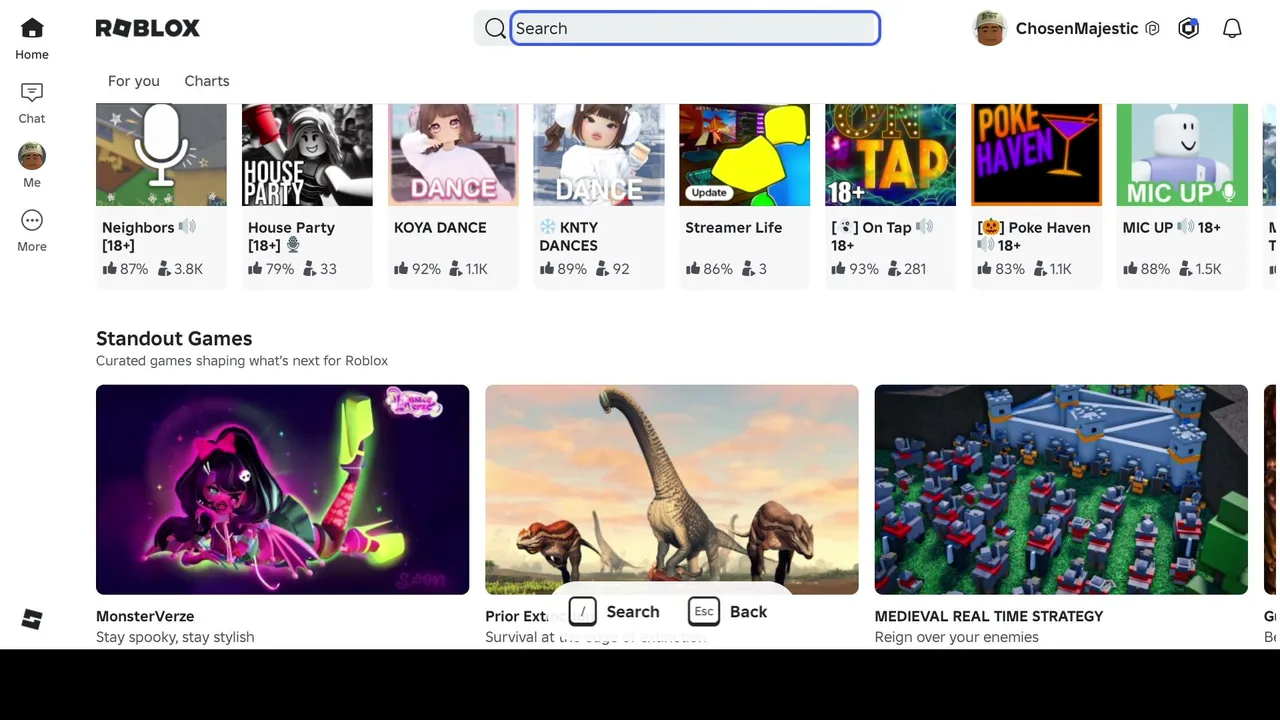The image size is (1280, 720).
Task: Open the On Tap 18+ game thumbnail
Action: tap(890, 155)
